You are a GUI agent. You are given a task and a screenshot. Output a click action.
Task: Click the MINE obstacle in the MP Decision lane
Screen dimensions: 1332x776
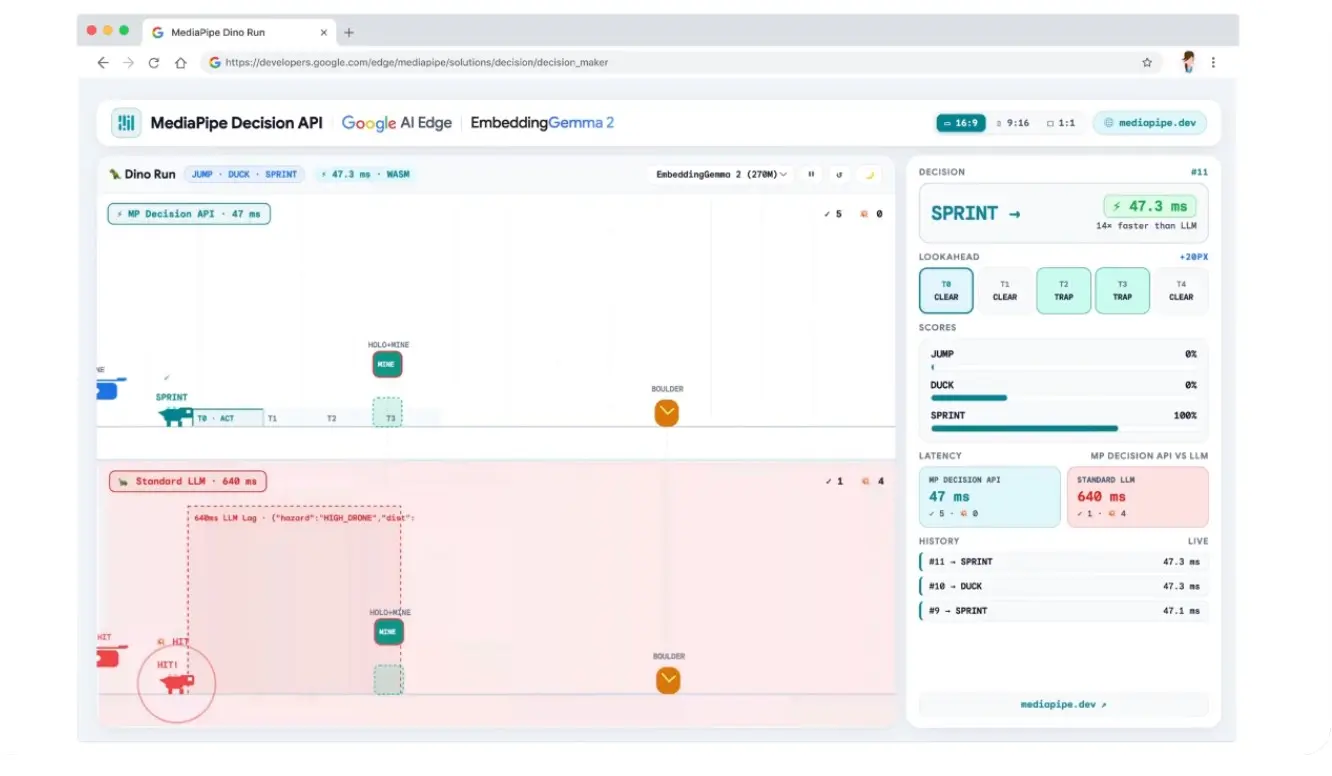[387, 364]
